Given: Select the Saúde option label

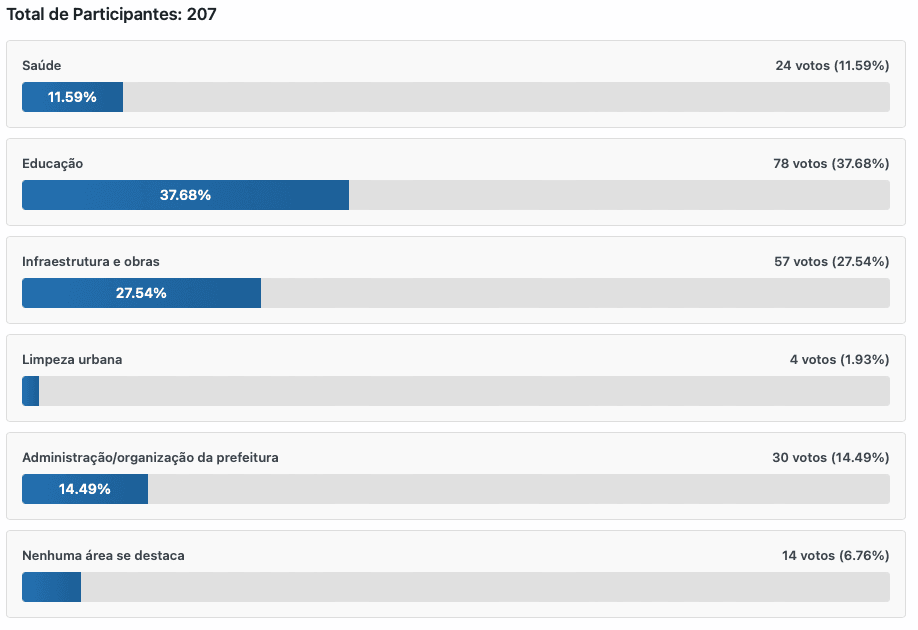Looking at the screenshot, I should click(42, 65).
